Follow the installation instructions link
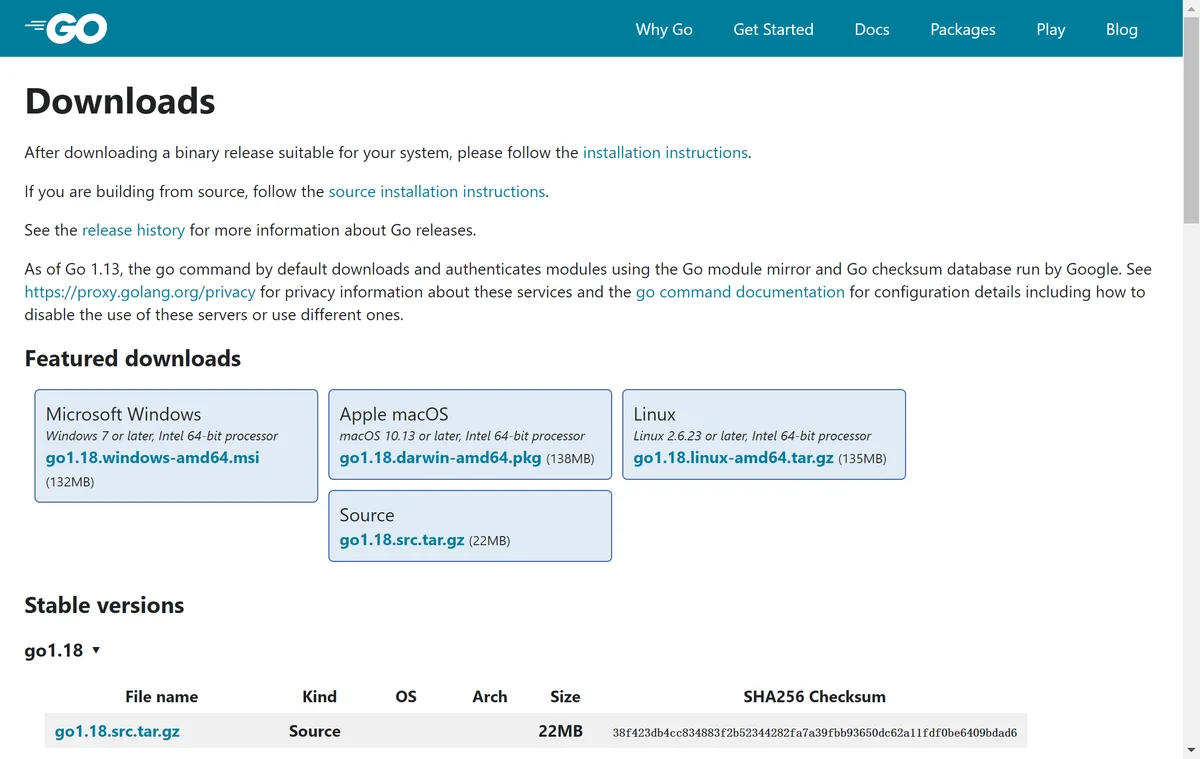Viewport: 1200px width, 759px height. [665, 152]
